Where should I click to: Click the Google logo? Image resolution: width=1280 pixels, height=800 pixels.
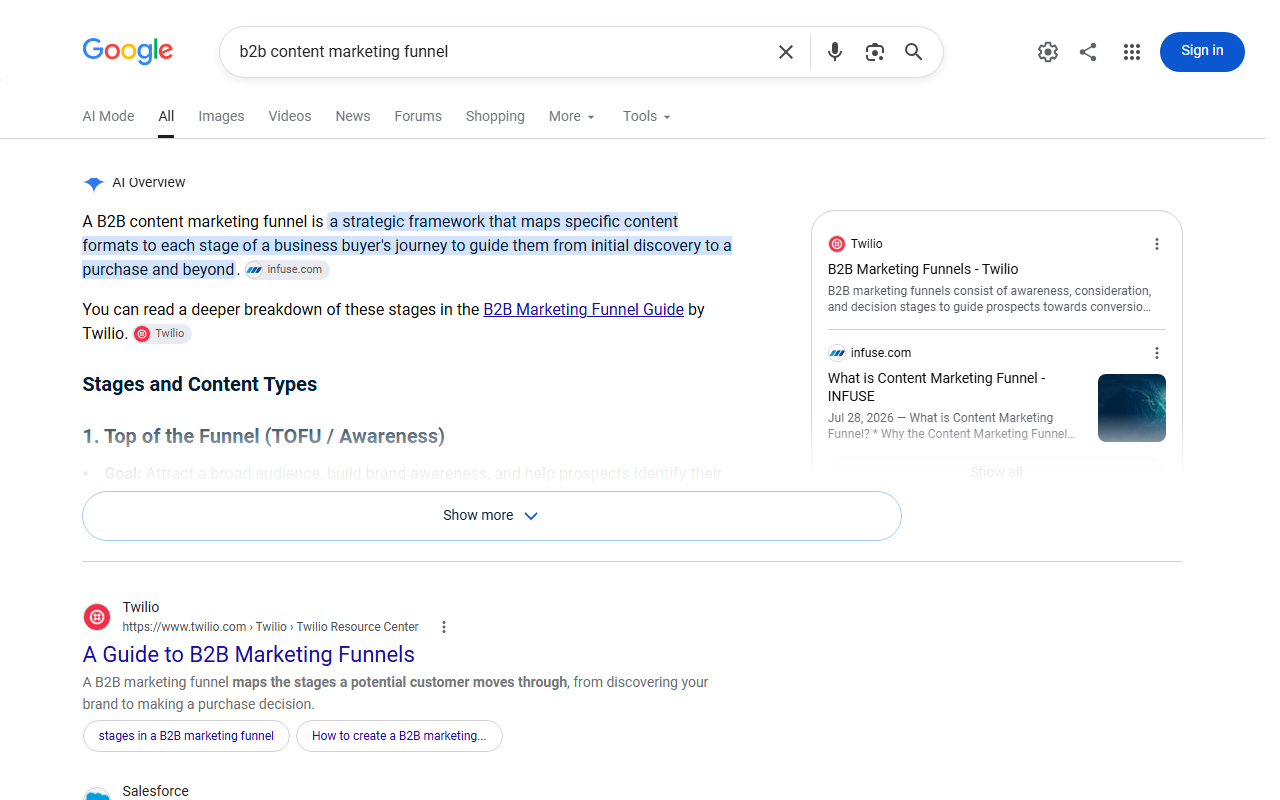[127, 51]
